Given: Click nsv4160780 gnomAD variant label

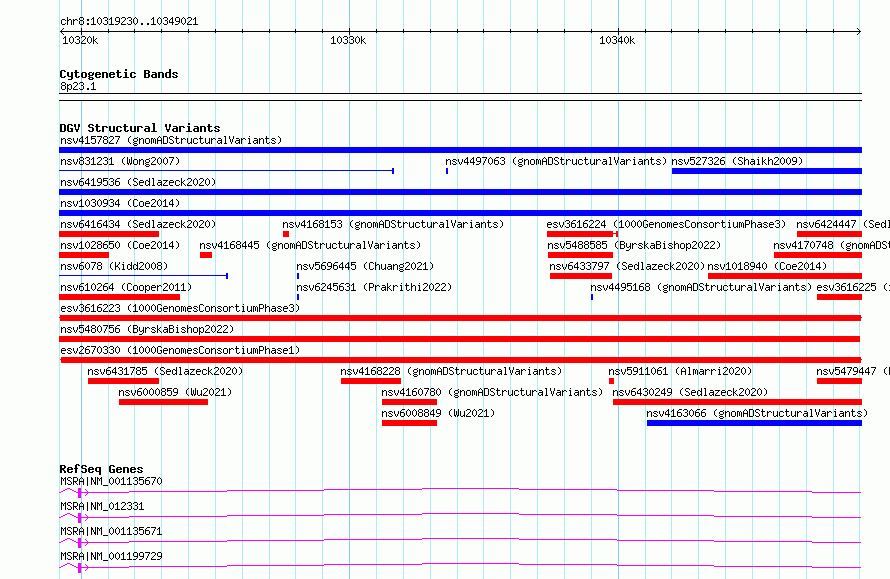Looking at the screenshot, I should 492,392.
